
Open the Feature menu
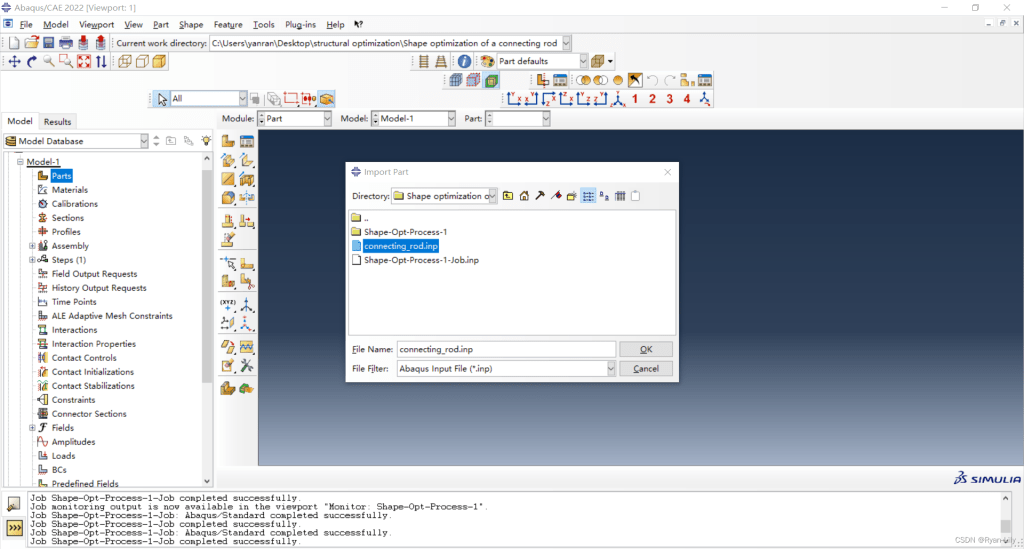tap(228, 24)
